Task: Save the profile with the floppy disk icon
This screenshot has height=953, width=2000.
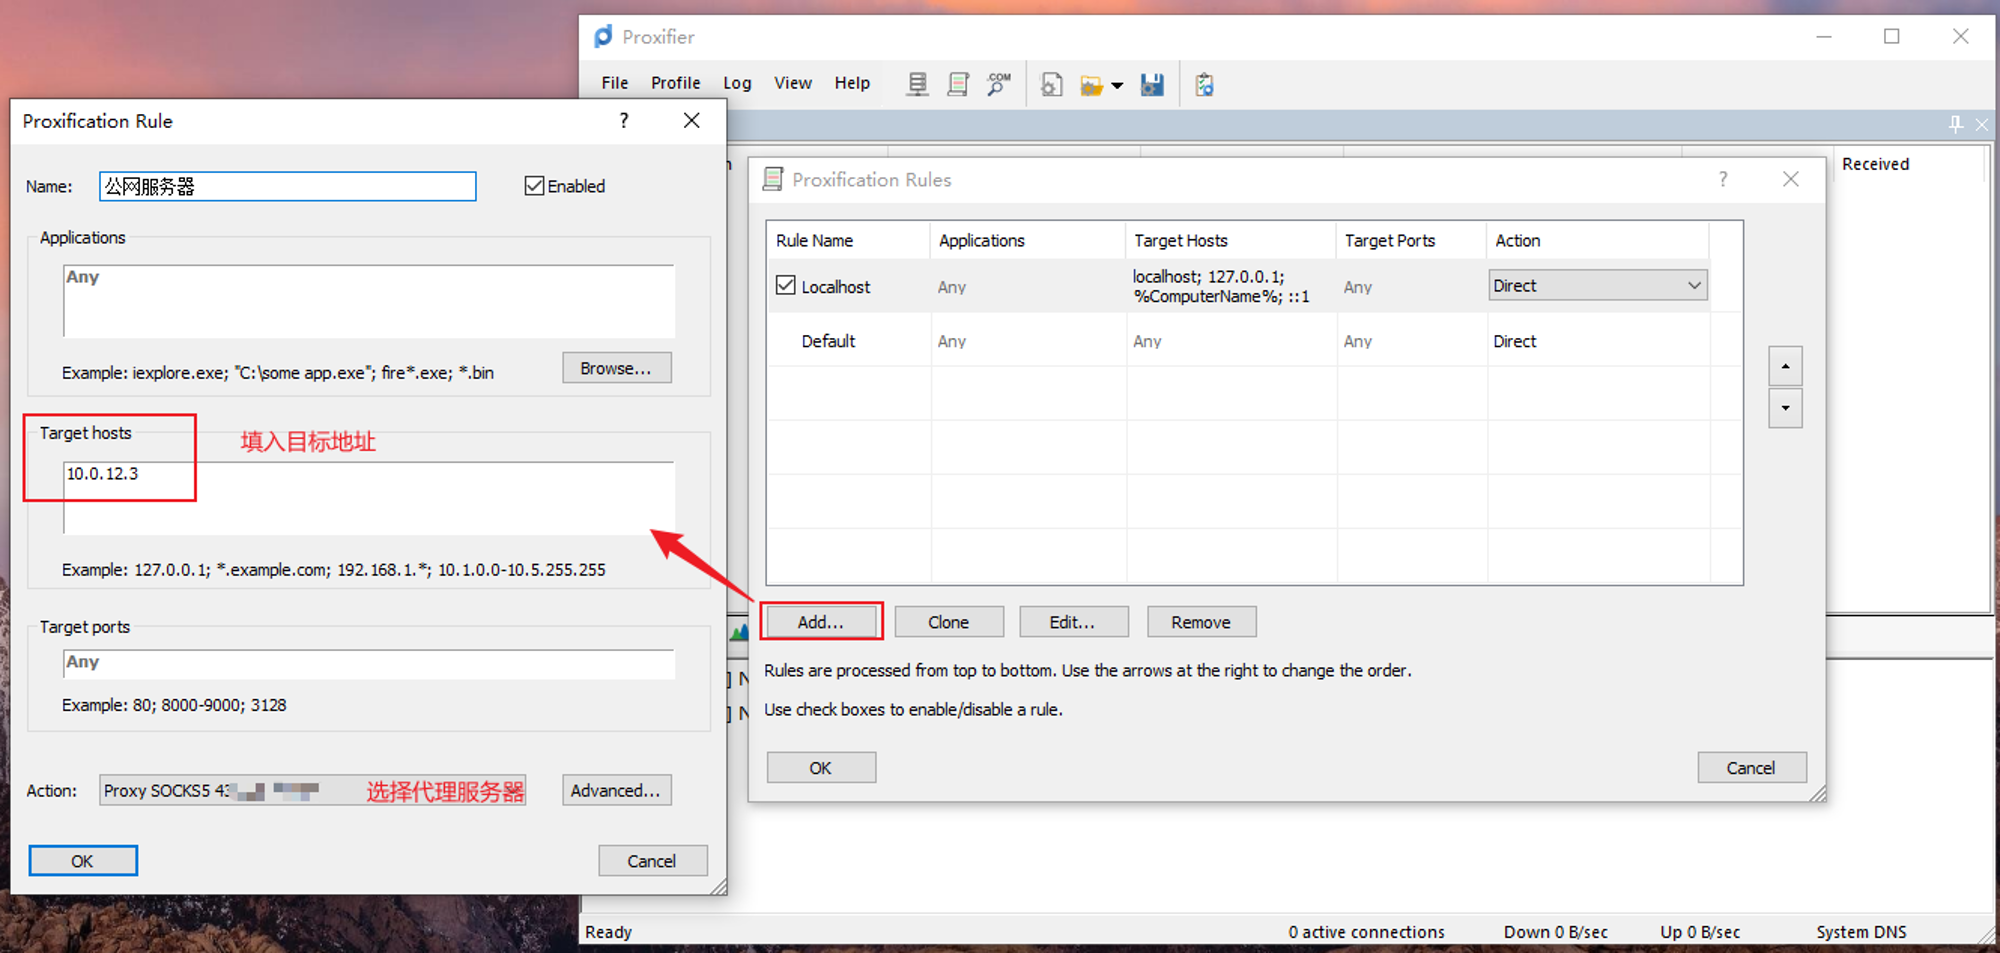Action: [1152, 85]
